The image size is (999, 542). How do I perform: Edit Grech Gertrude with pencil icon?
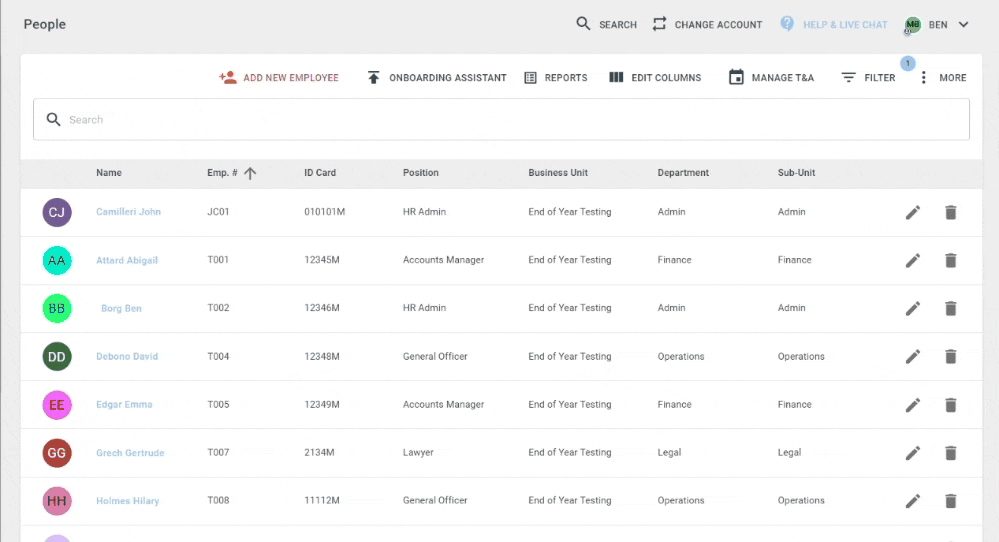(x=913, y=453)
